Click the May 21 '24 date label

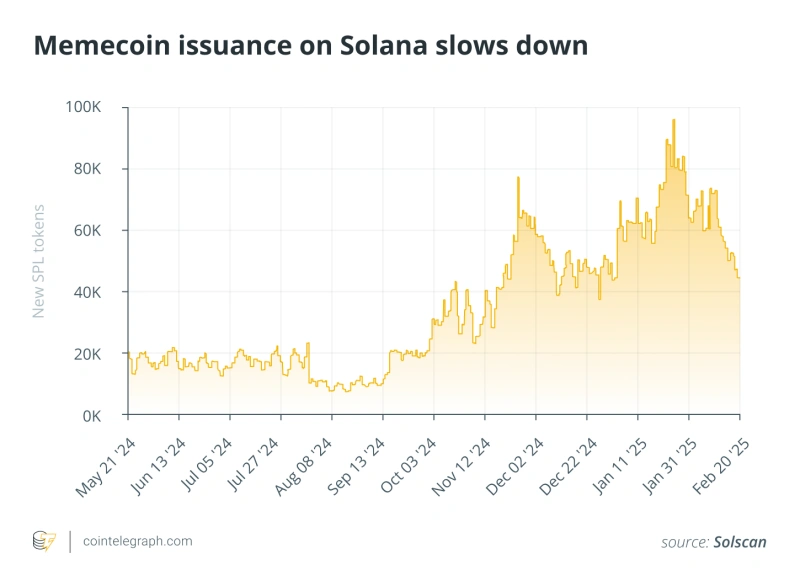tap(106, 467)
